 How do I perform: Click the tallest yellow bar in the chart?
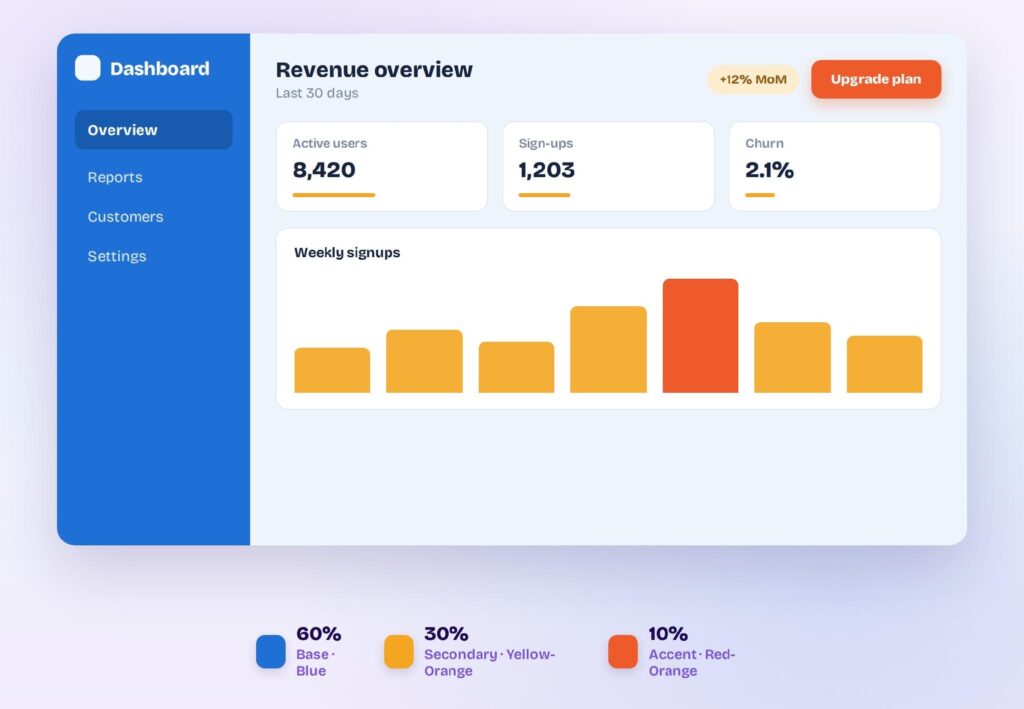(x=608, y=349)
